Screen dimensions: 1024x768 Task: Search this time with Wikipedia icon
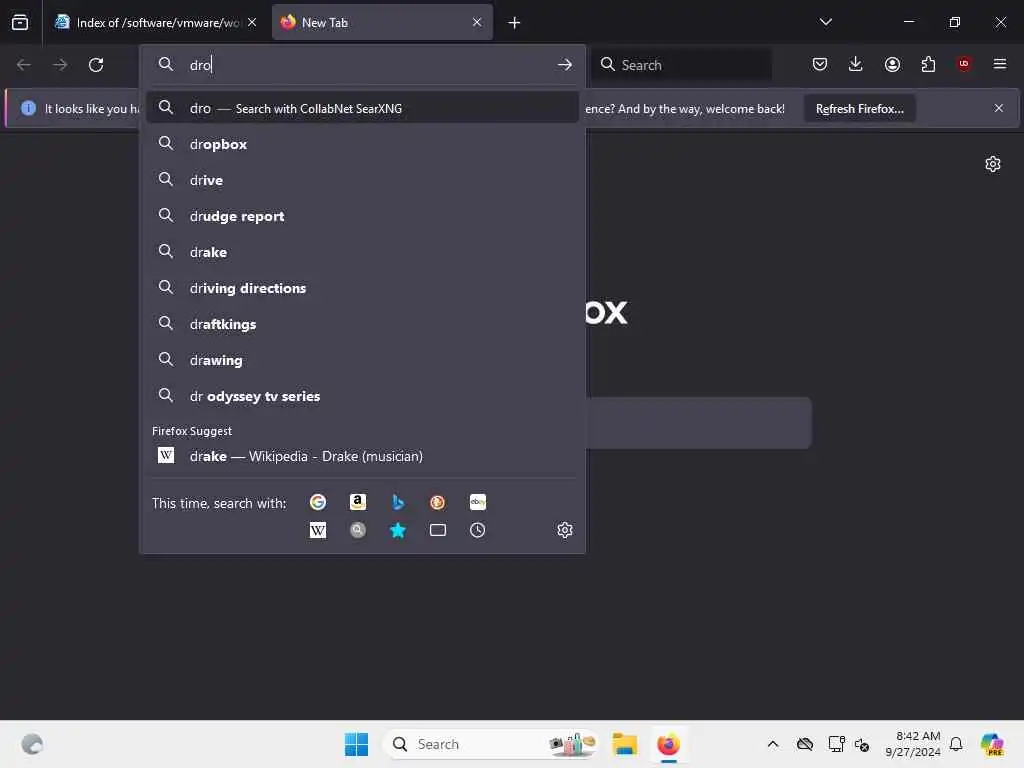(317, 530)
